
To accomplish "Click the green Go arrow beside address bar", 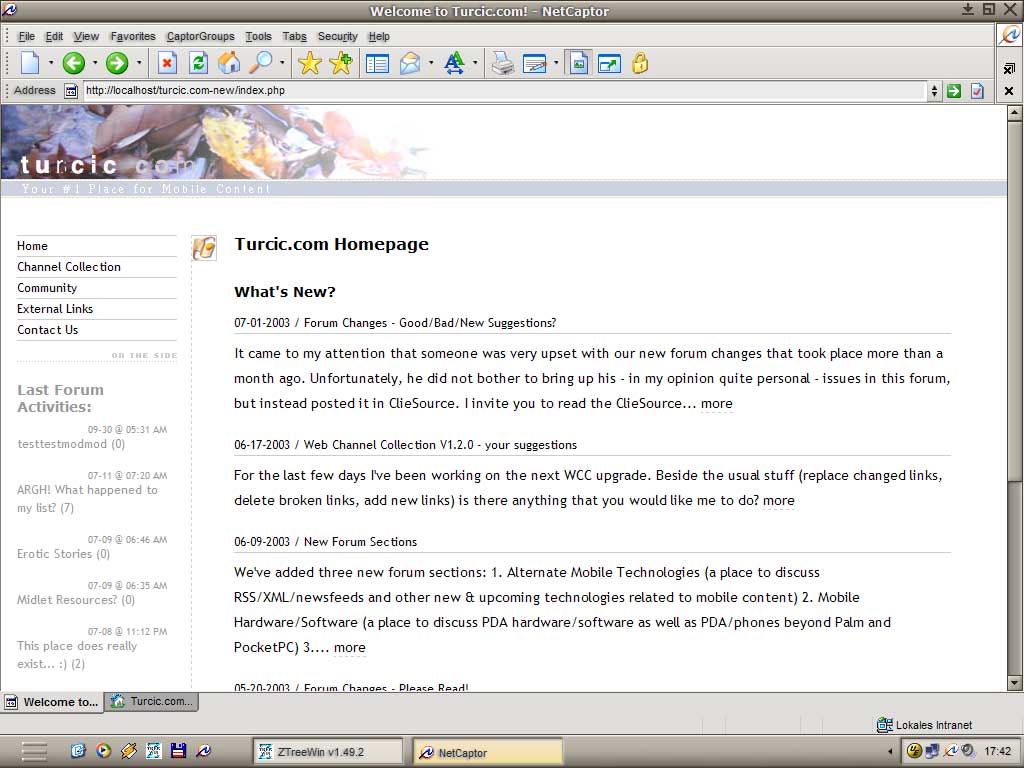I will [x=954, y=91].
